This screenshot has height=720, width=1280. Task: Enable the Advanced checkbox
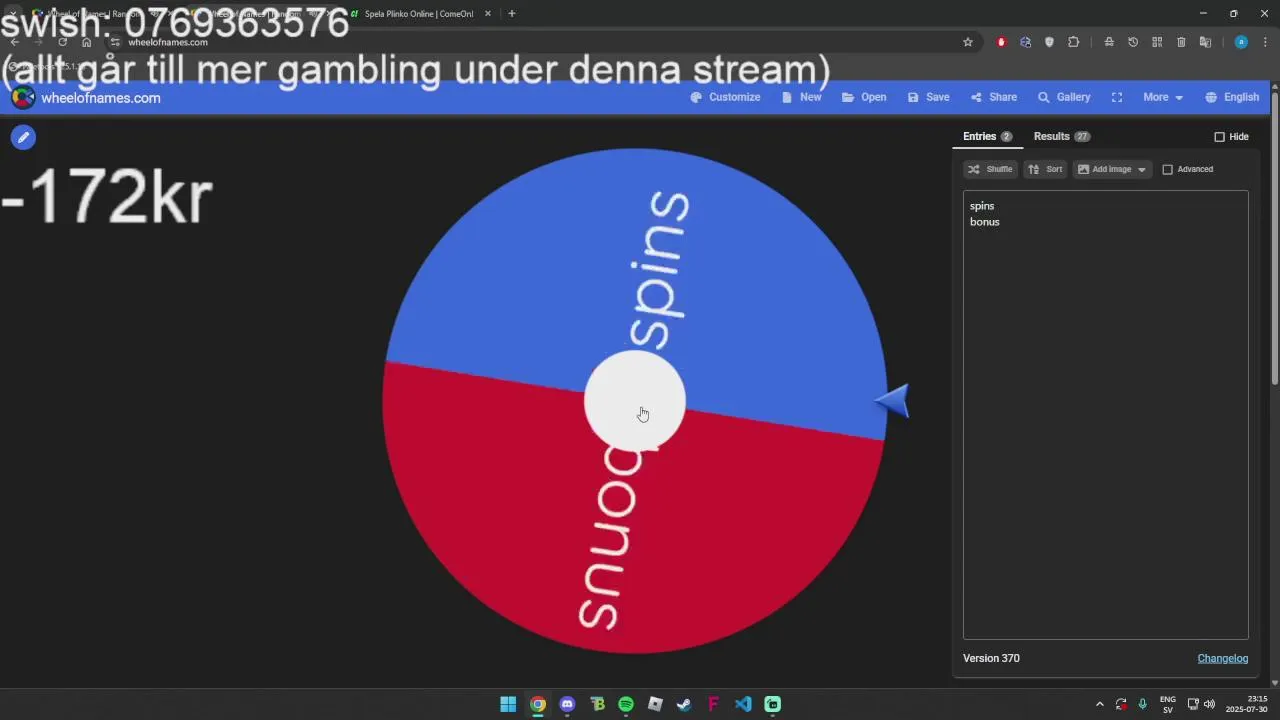1167,169
